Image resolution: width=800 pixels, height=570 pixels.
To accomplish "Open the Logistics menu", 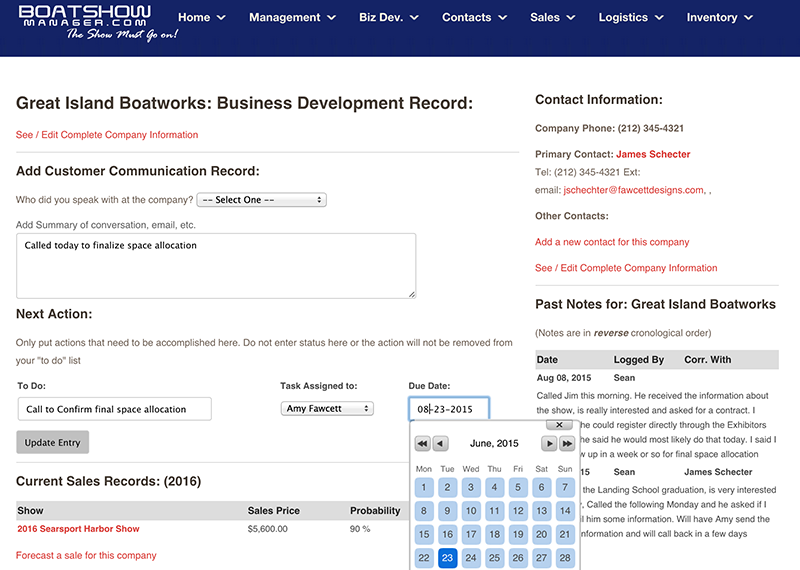I will pyautogui.click(x=631, y=17).
